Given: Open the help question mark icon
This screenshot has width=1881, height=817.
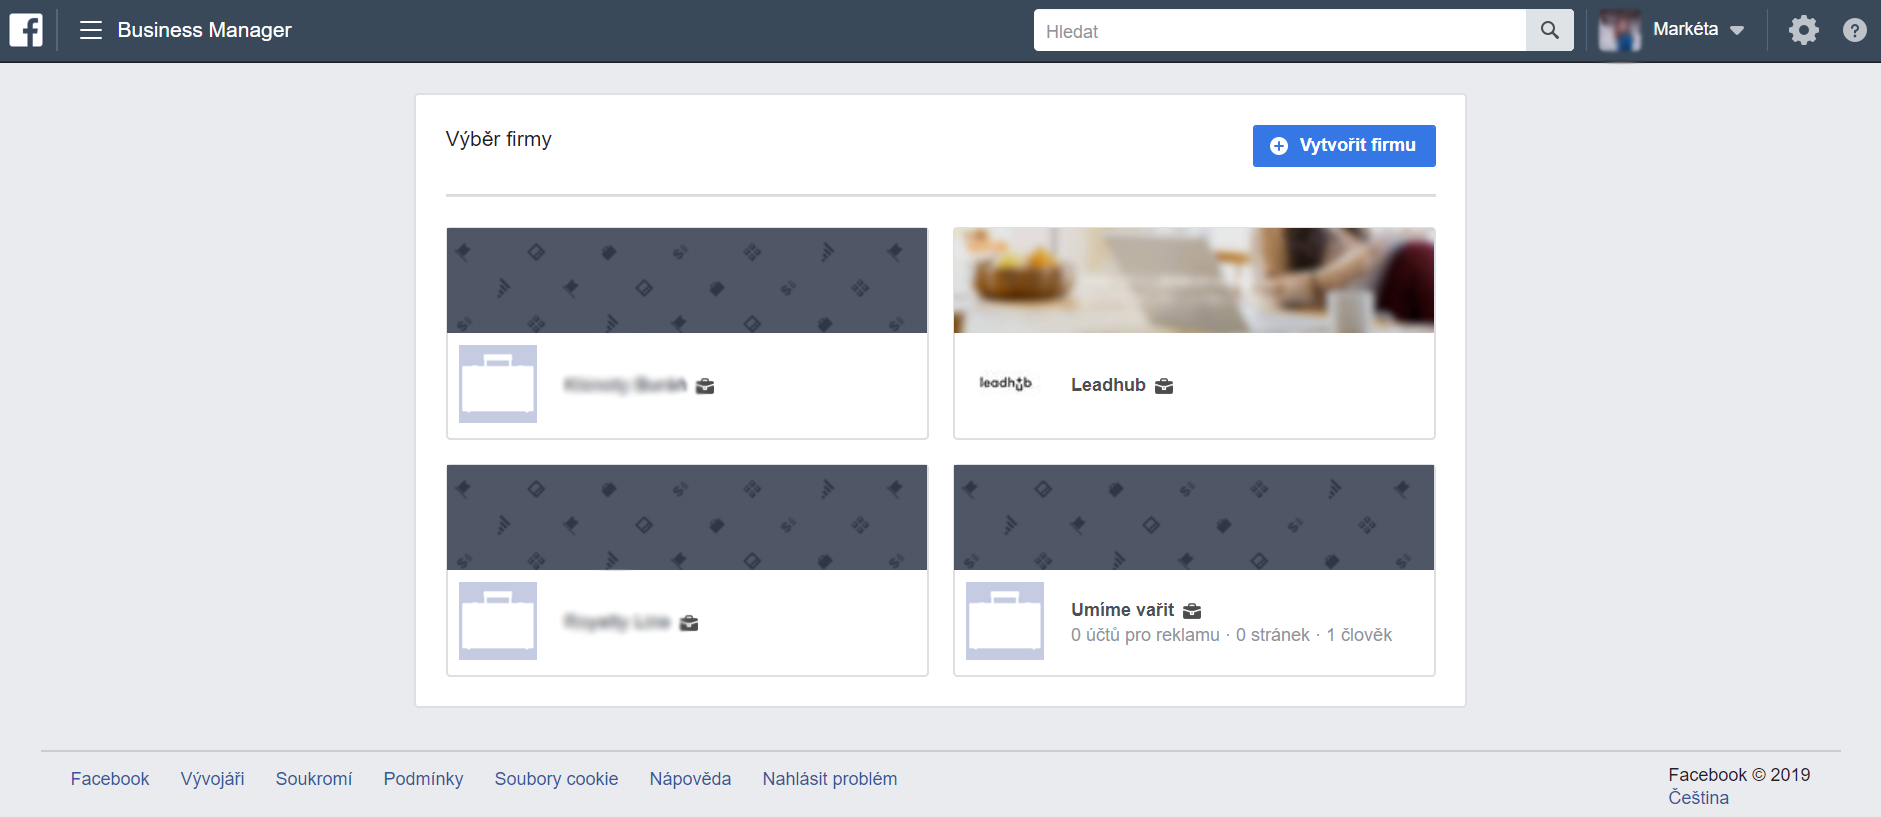Looking at the screenshot, I should click(x=1854, y=30).
